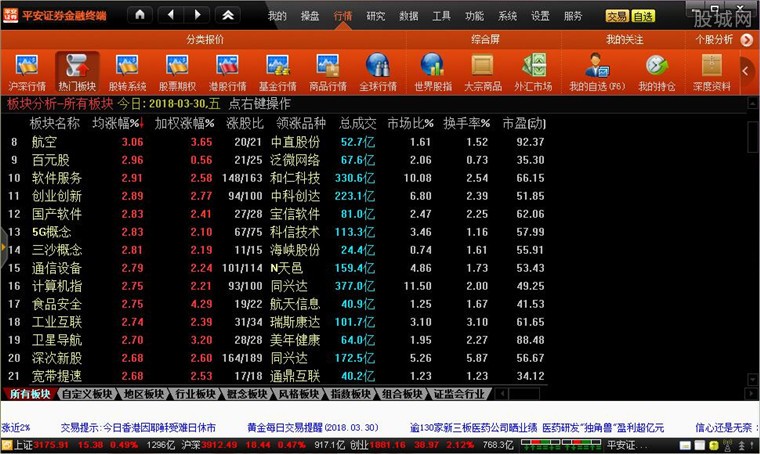
Task: Open the 系统 menu
Action: click(507, 16)
